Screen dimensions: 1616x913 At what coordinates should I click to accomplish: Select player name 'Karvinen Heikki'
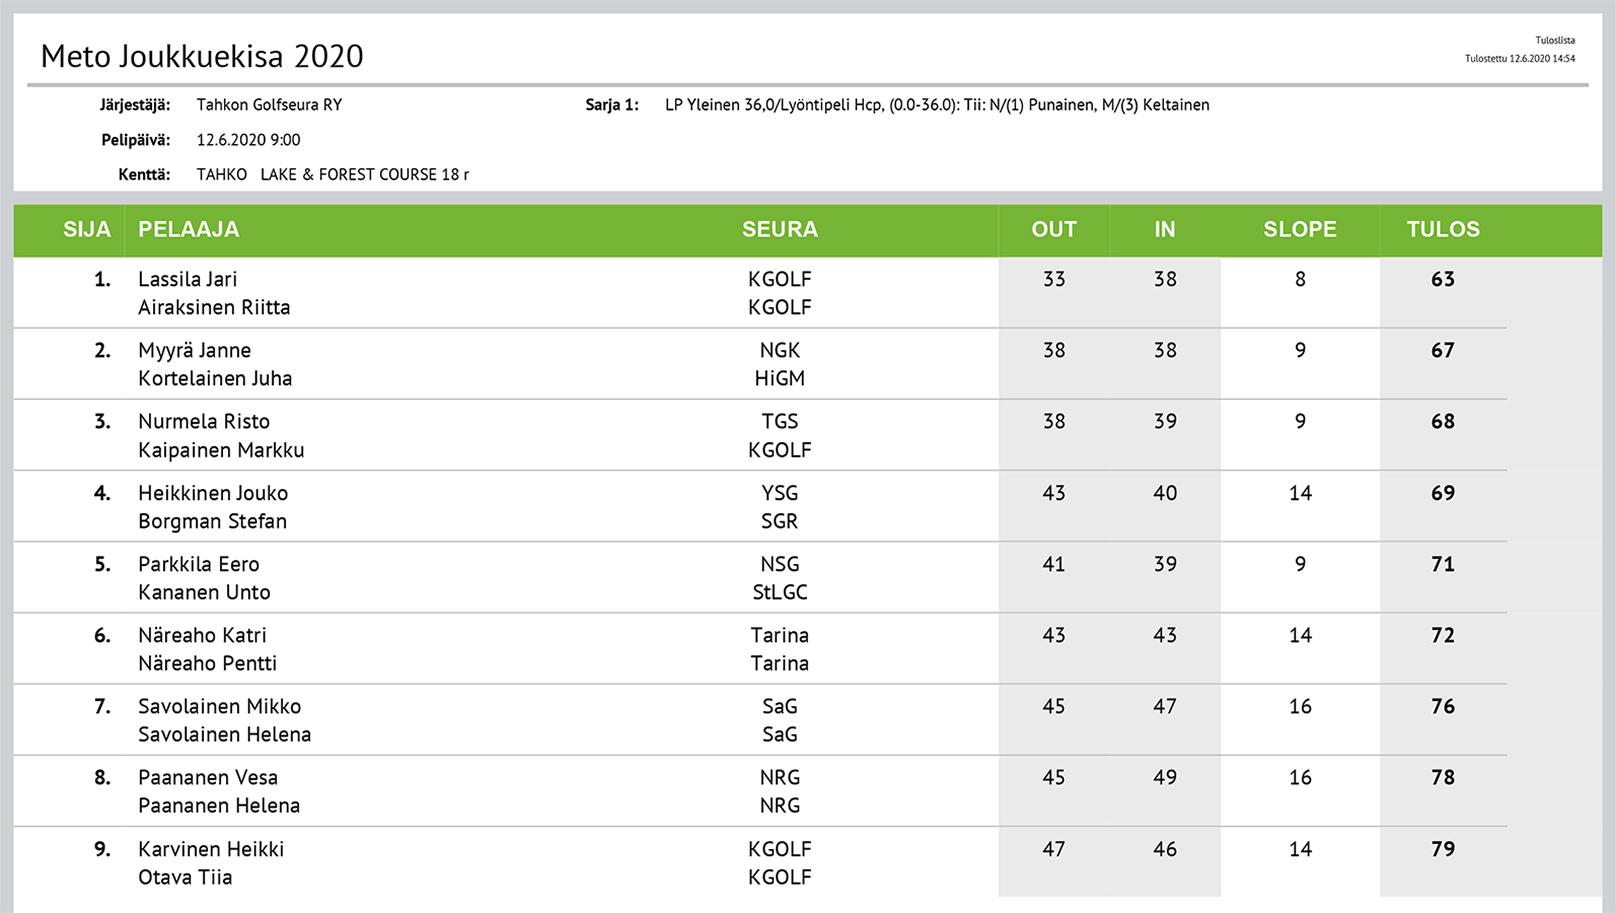tap(211, 849)
